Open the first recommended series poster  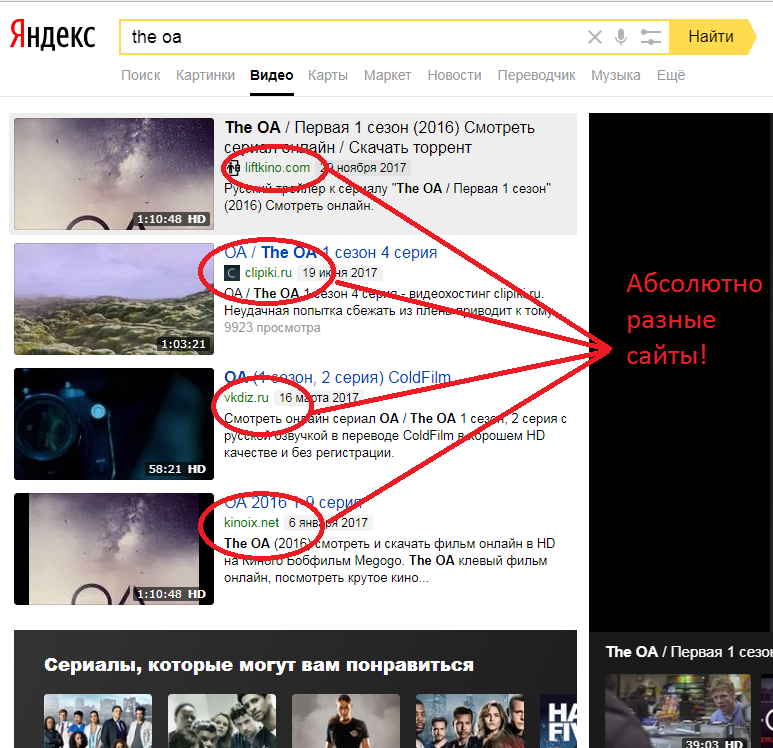[x=98, y=721]
